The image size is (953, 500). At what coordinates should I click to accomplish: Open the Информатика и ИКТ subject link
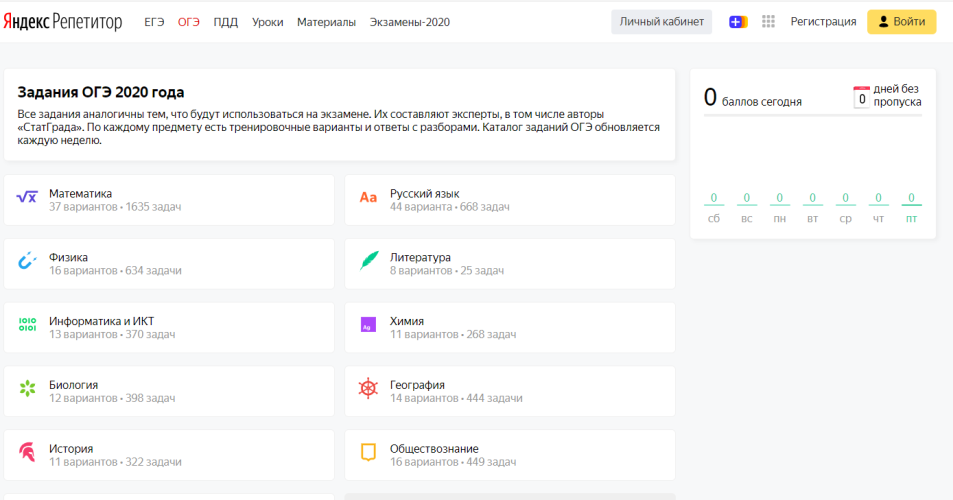101,321
